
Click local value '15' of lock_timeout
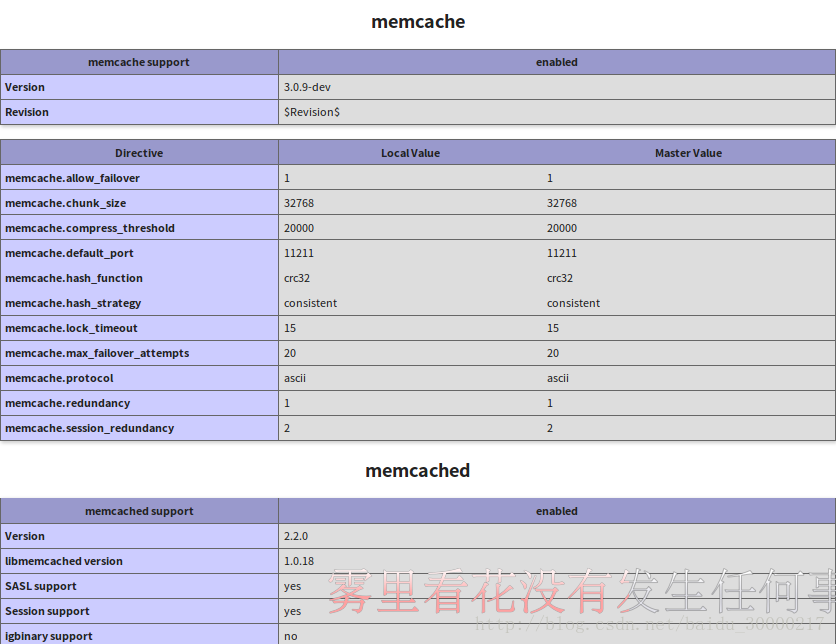[290, 328]
